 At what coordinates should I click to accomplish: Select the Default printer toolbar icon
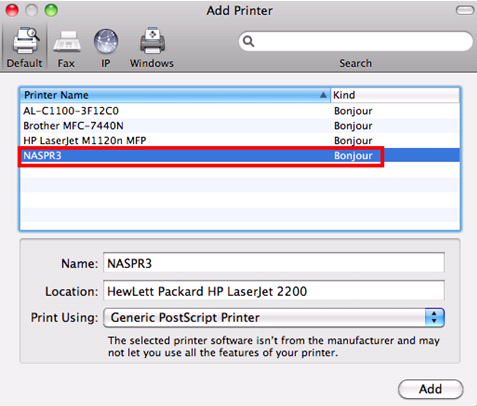click(25, 41)
